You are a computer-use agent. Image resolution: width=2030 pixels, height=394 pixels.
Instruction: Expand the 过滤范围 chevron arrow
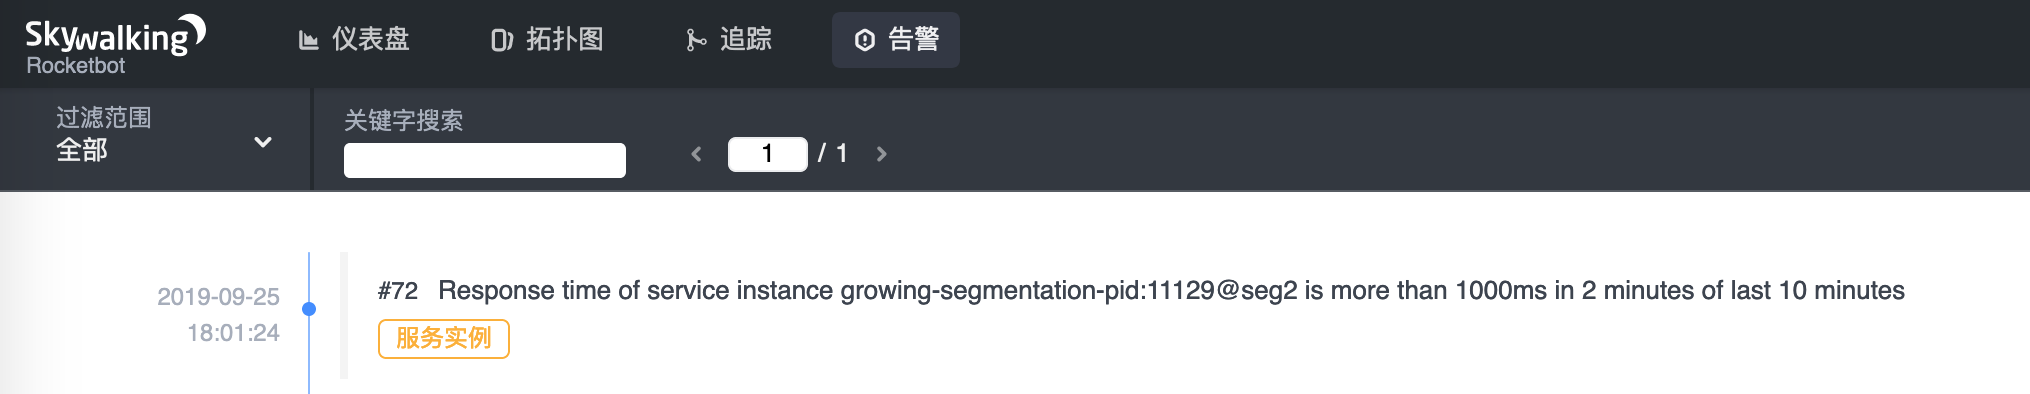point(263,142)
